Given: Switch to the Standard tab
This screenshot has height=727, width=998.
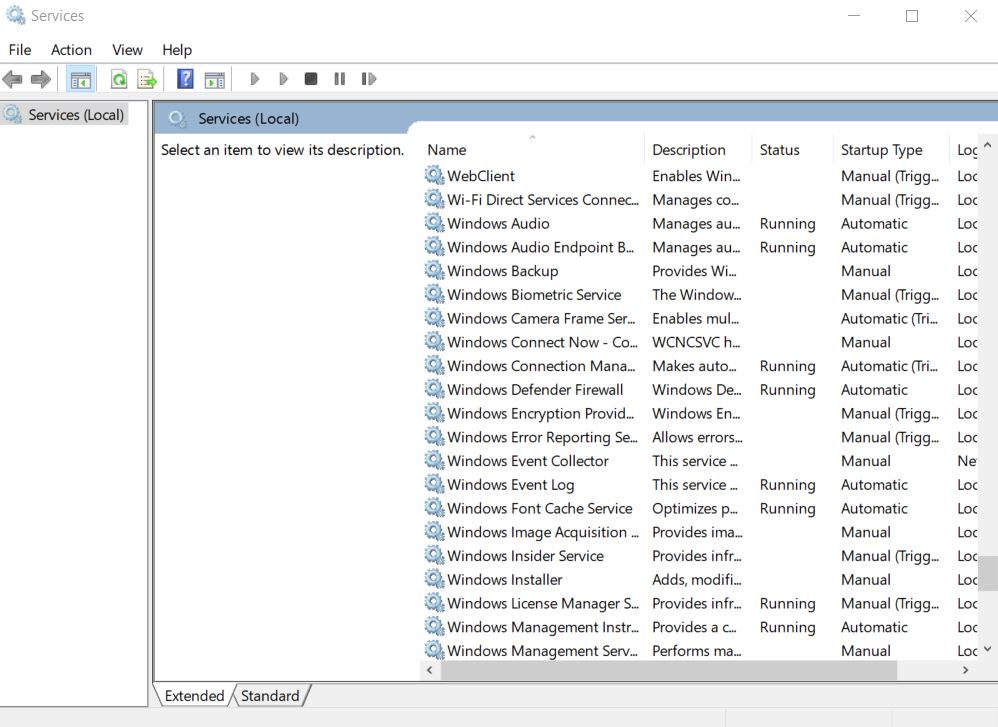Looking at the screenshot, I should point(270,696).
